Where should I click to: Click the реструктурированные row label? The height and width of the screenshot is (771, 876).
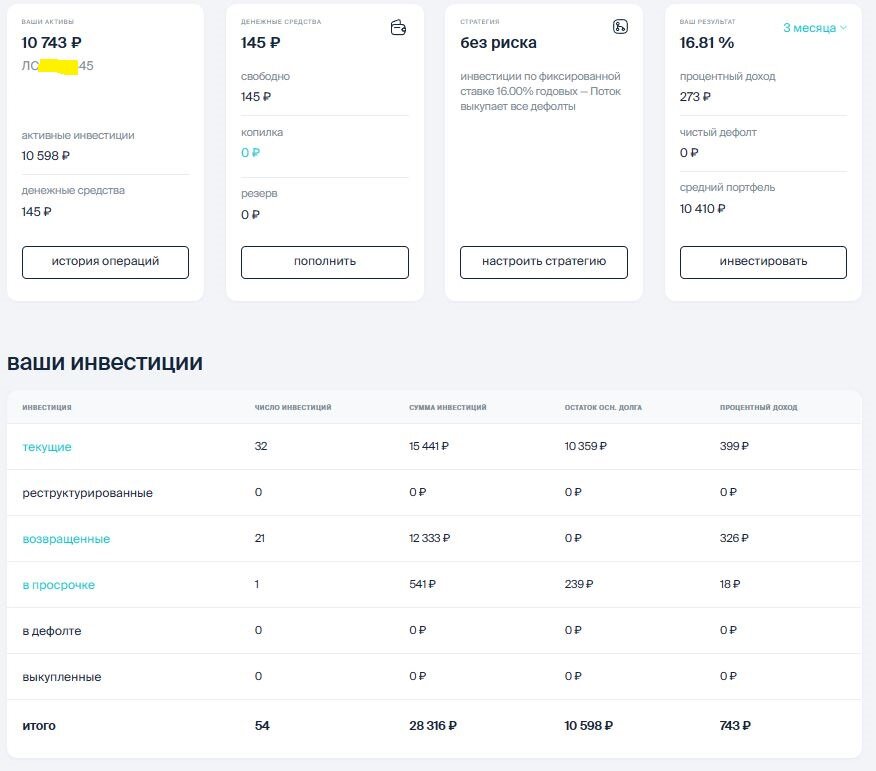pyautogui.click(x=87, y=493)
